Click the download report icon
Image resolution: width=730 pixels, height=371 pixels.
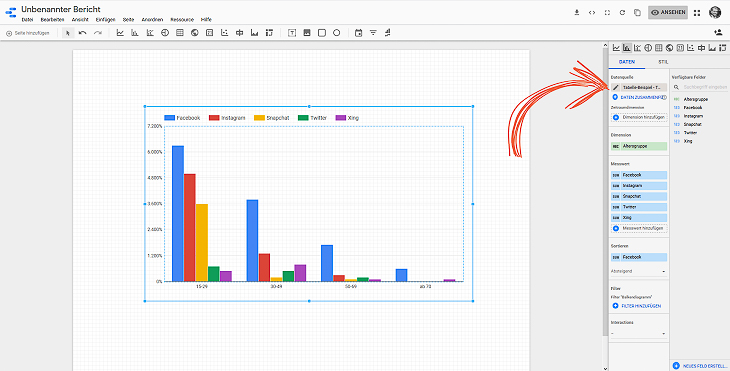pos(577,13)
